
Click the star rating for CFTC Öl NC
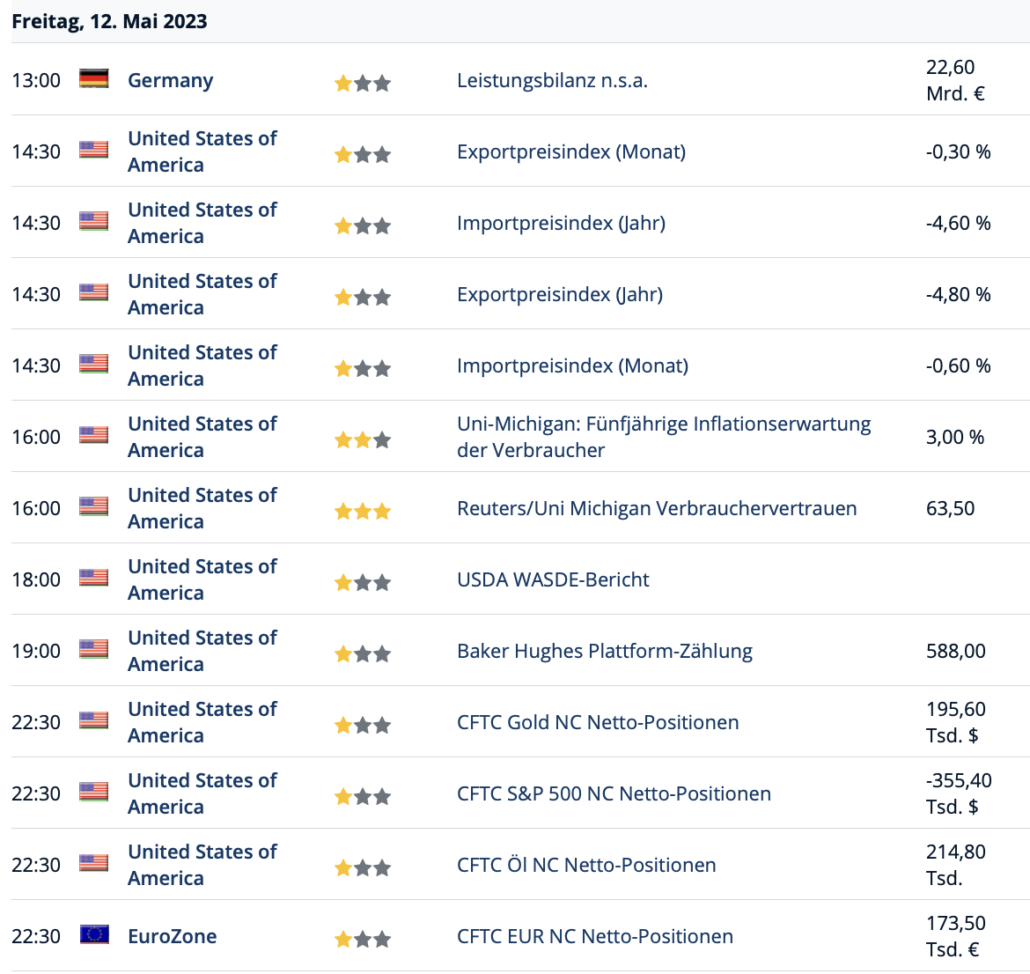point(363,868)
